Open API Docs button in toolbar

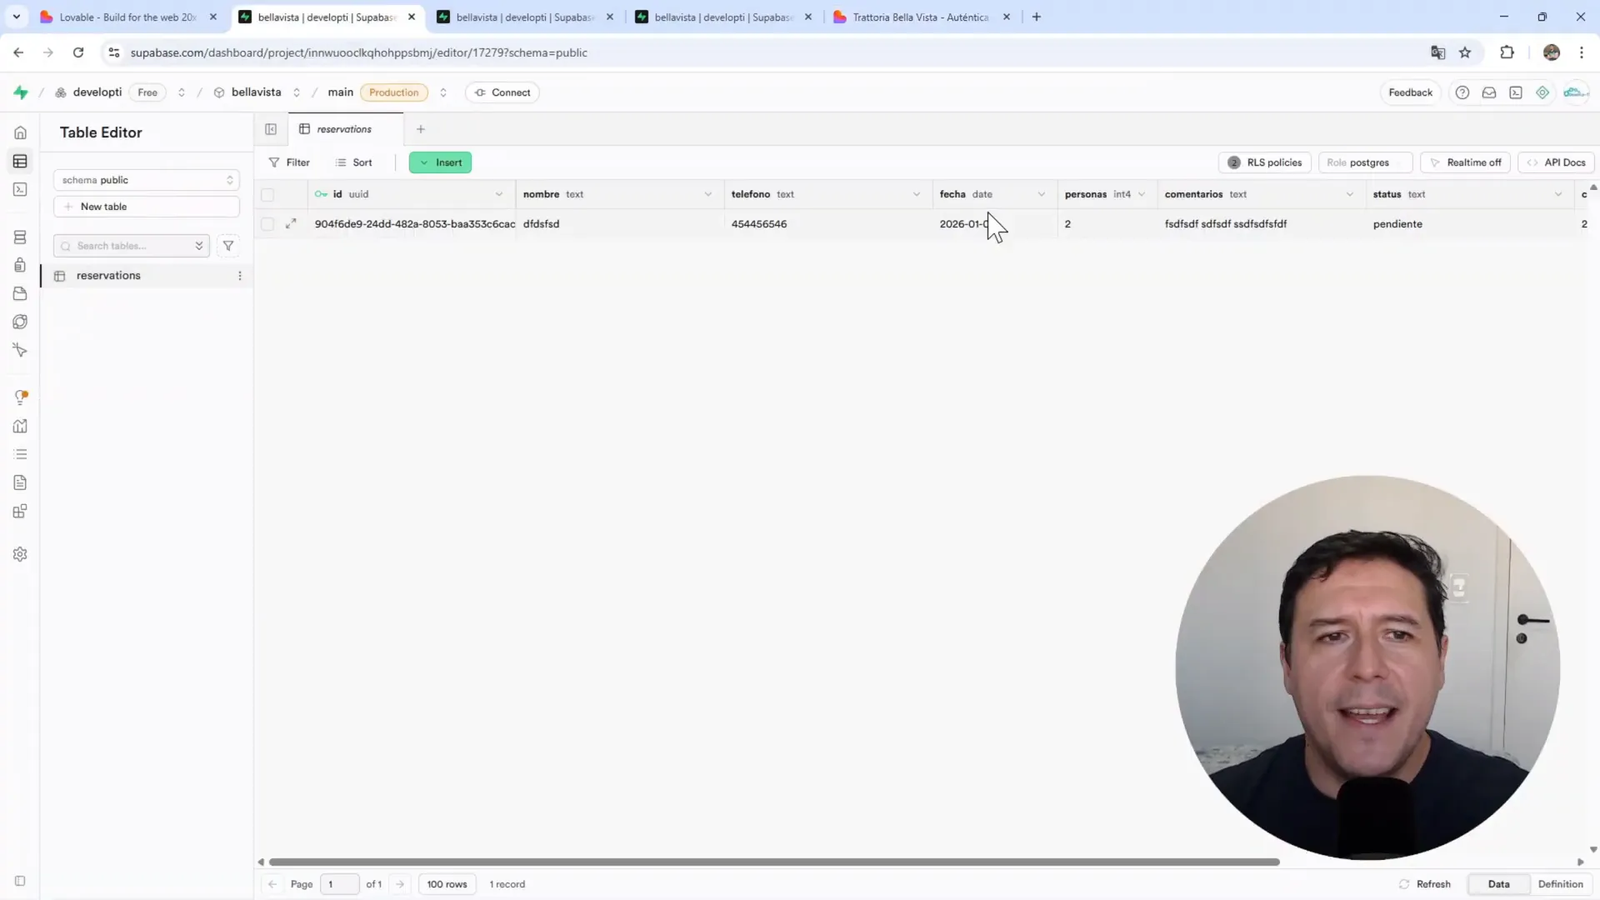1556,162
